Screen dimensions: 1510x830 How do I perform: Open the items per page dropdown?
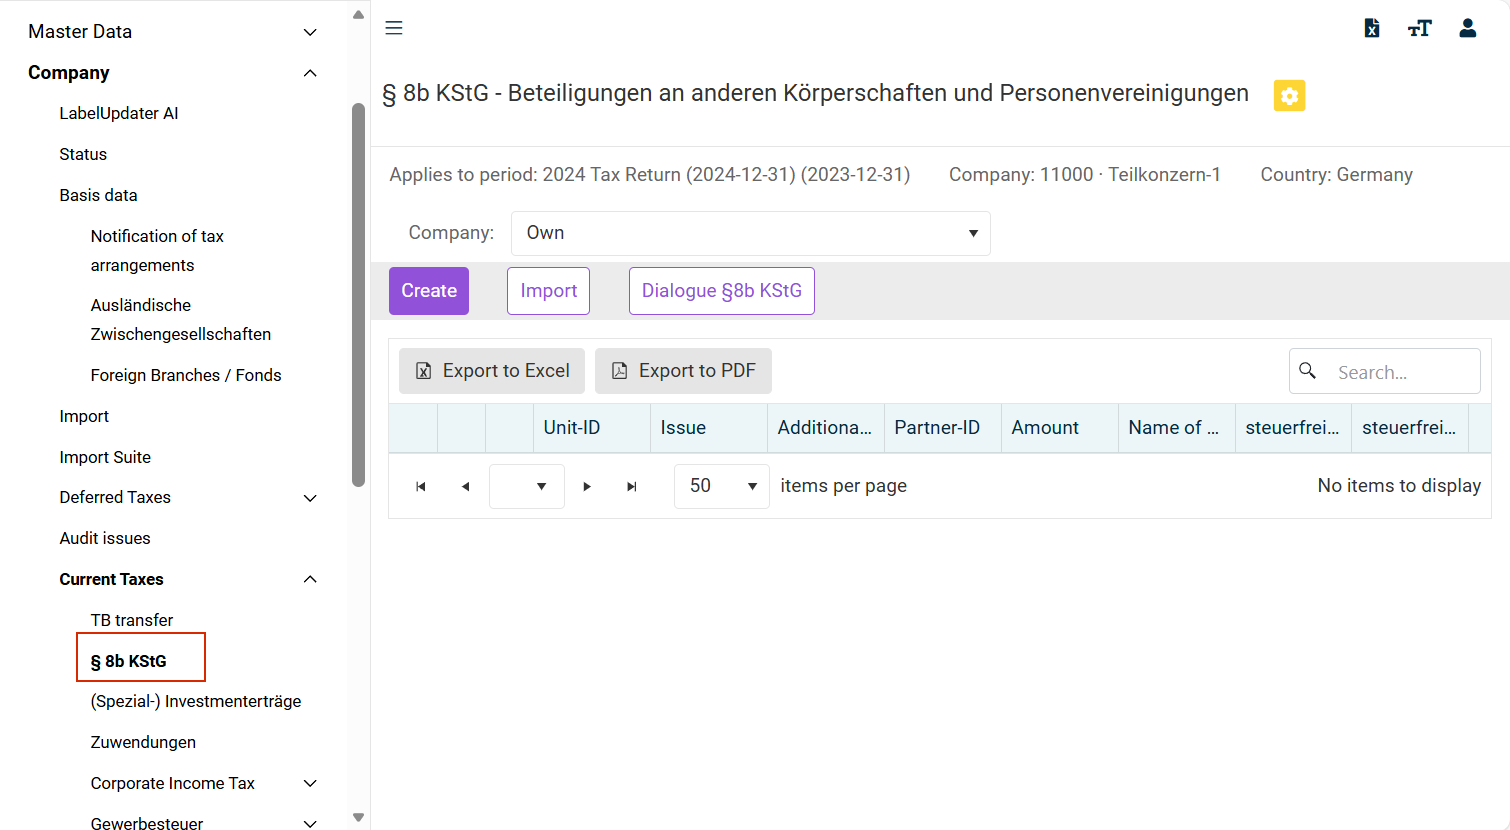tap(722, 486)
